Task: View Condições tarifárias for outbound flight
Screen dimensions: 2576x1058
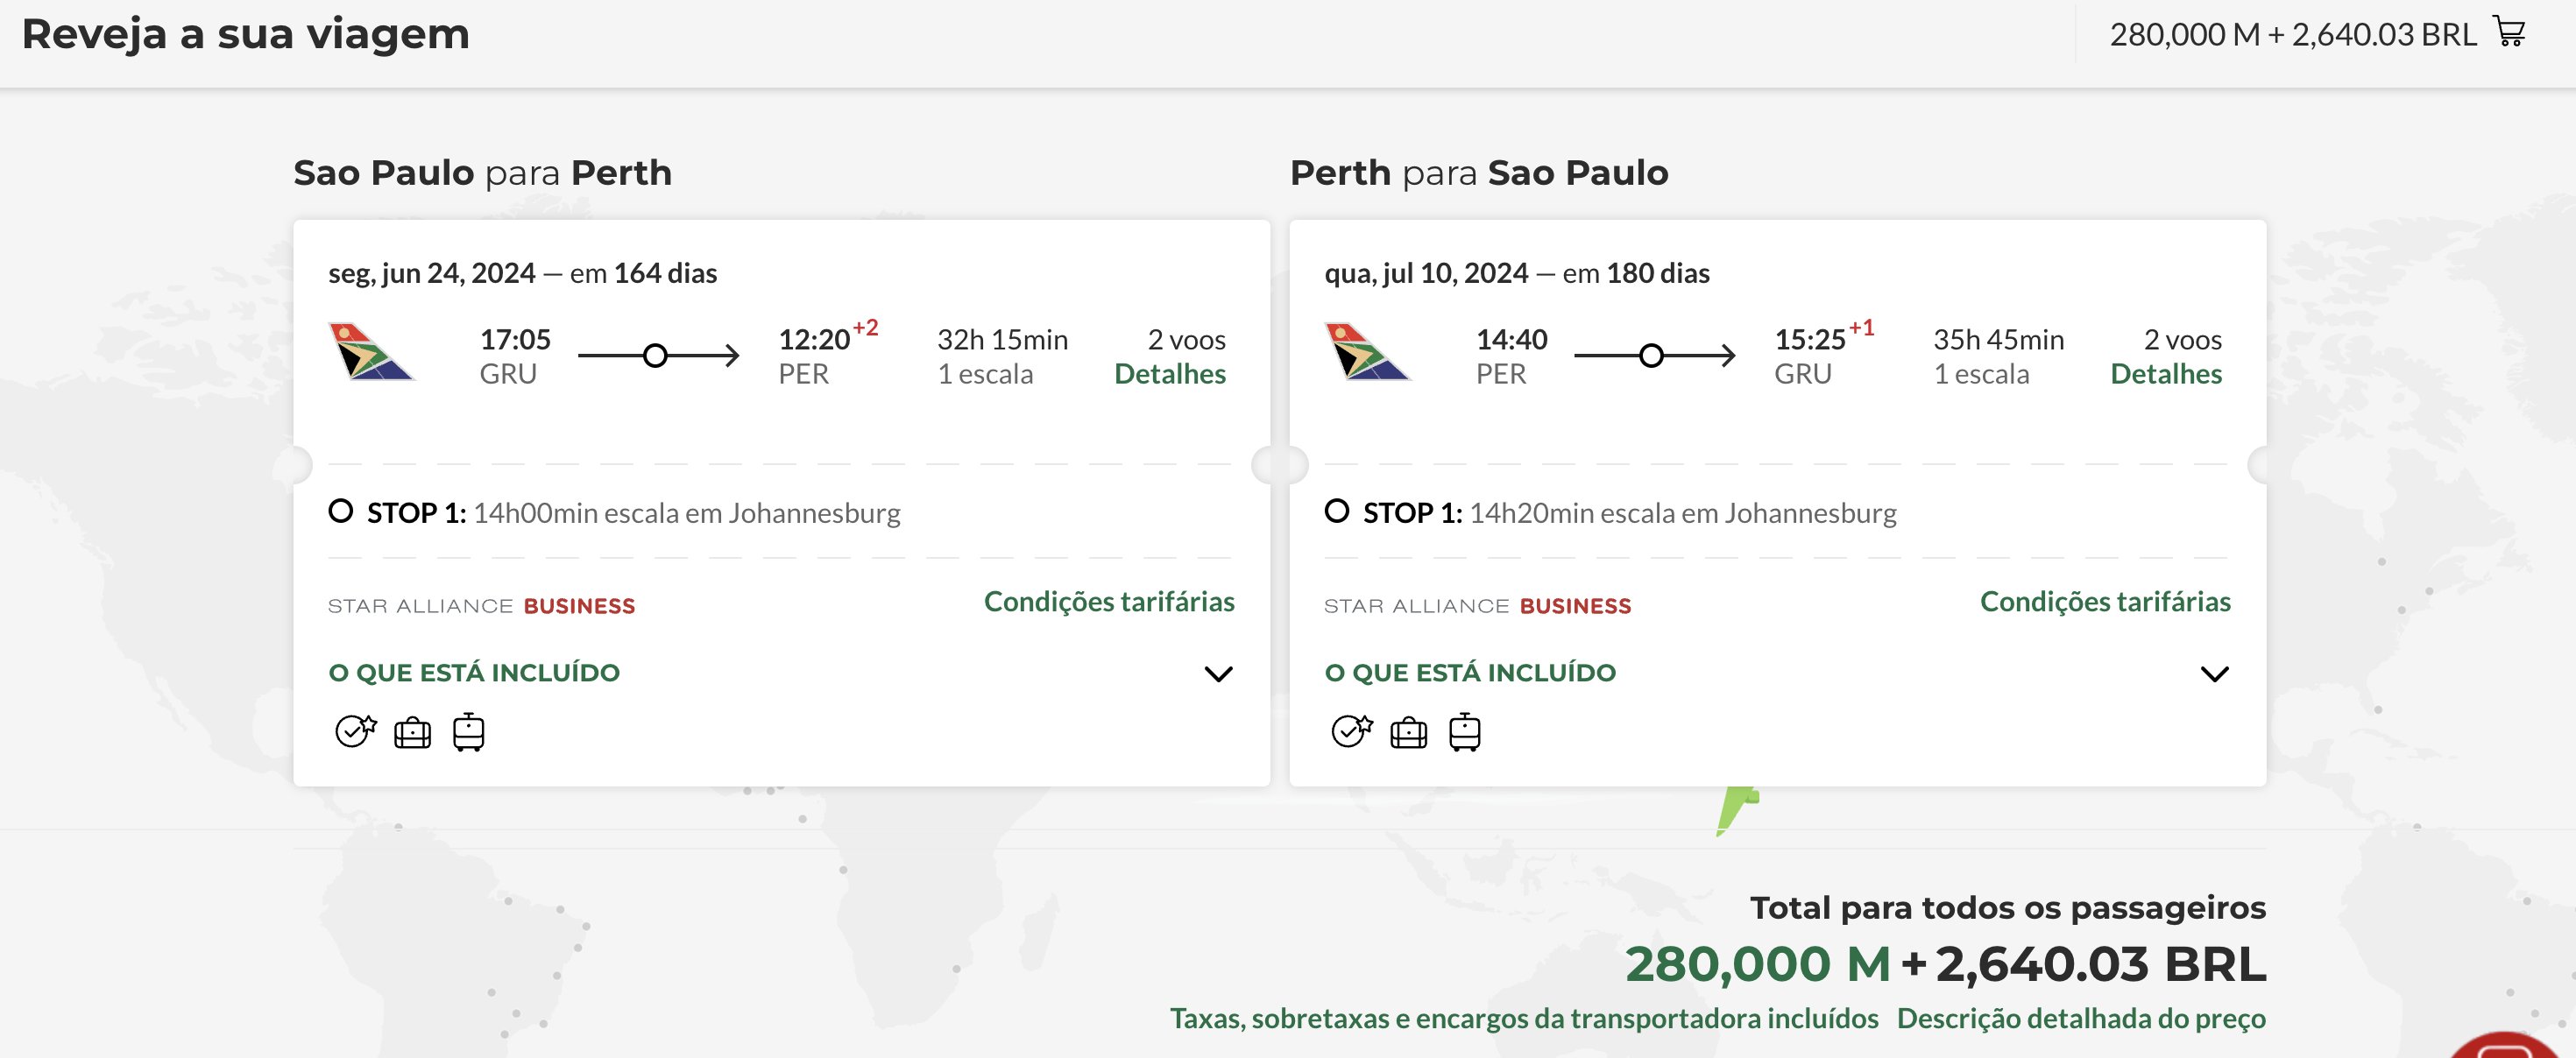Action: 1109,602
